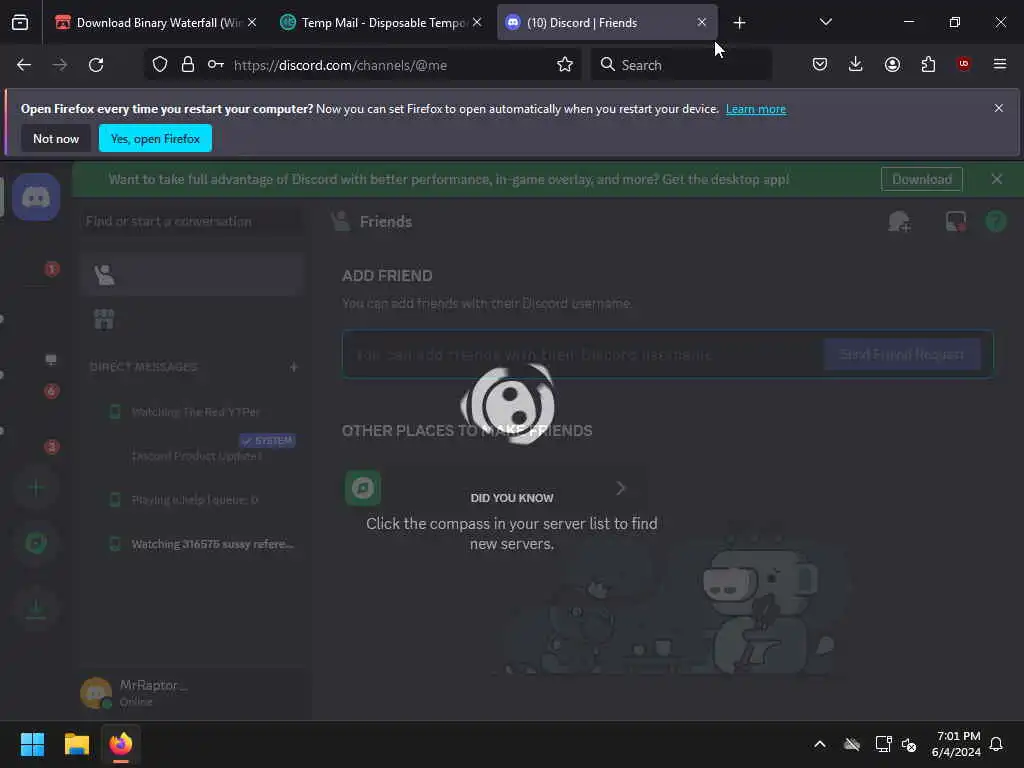The width and height of the screenshot is (1024, 768).
Task: Click the MrRaptor user avatar
Action: pyautogui.click(x=95, y=693)
